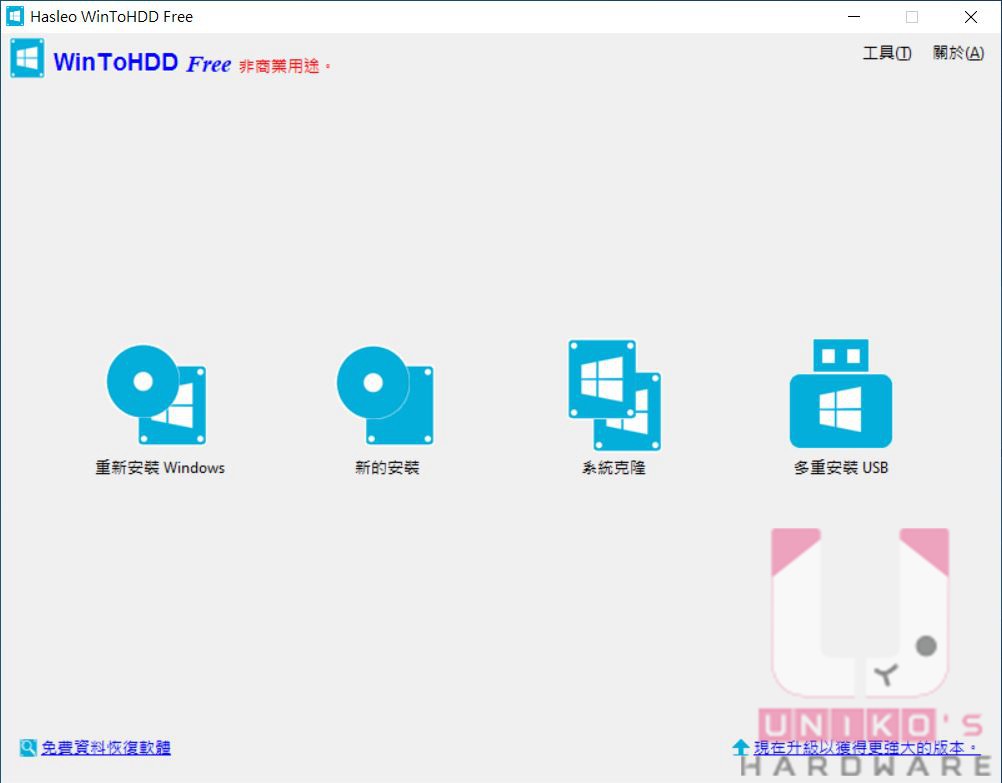
Task: Open the 工具(T) menu
Action: [887, 52]
